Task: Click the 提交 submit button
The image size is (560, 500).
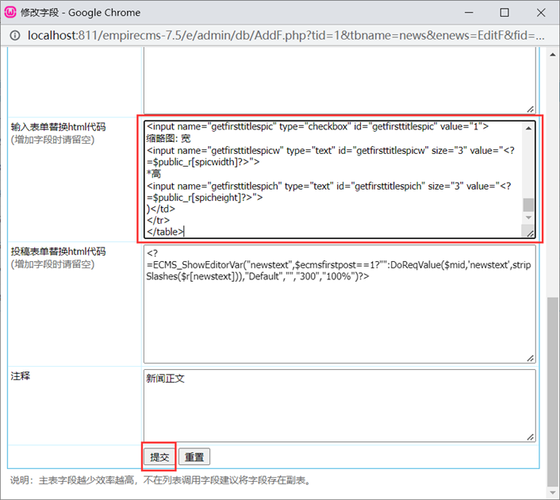Action: [x=159, y=457]
